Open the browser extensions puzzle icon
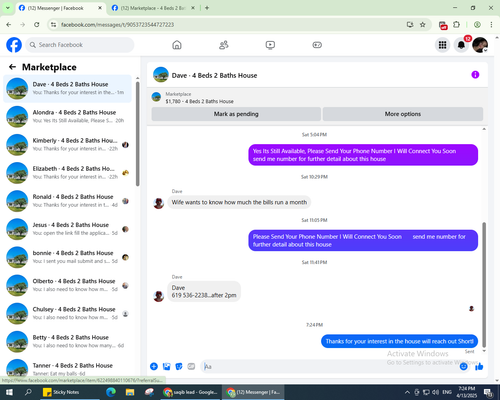 tap(457, 25)
